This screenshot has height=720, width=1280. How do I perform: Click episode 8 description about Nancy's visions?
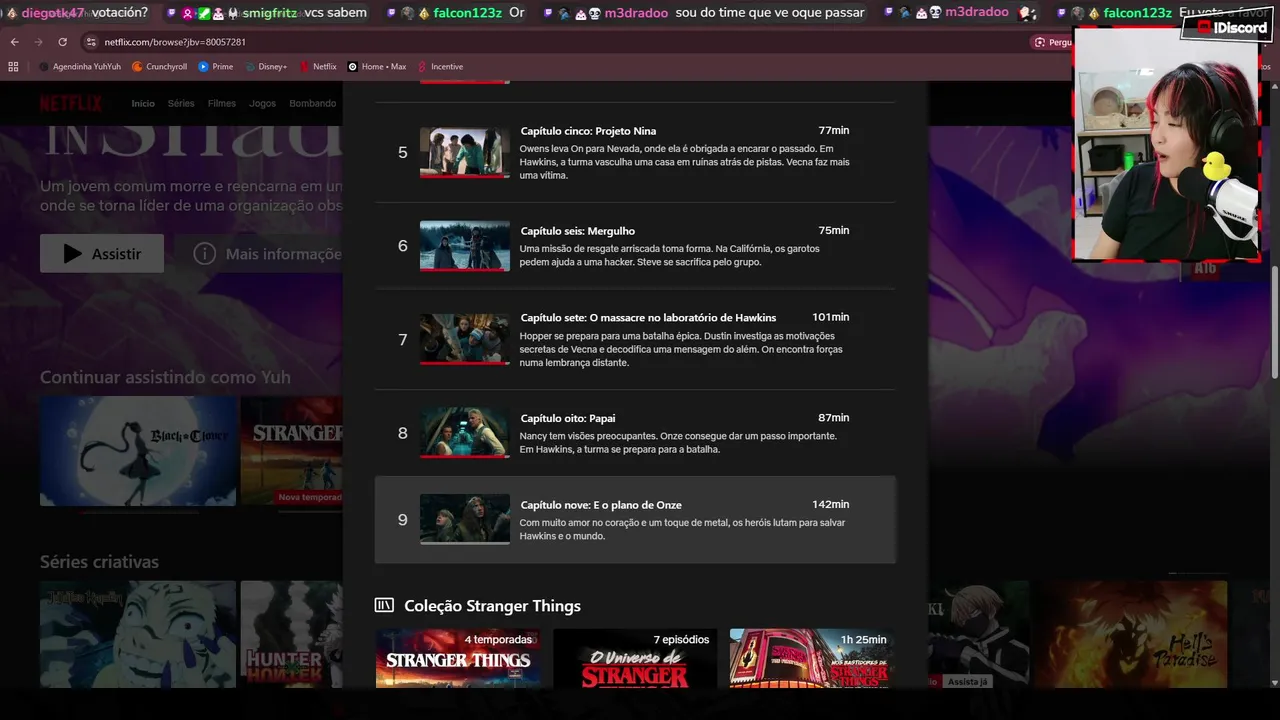[678, 442]
